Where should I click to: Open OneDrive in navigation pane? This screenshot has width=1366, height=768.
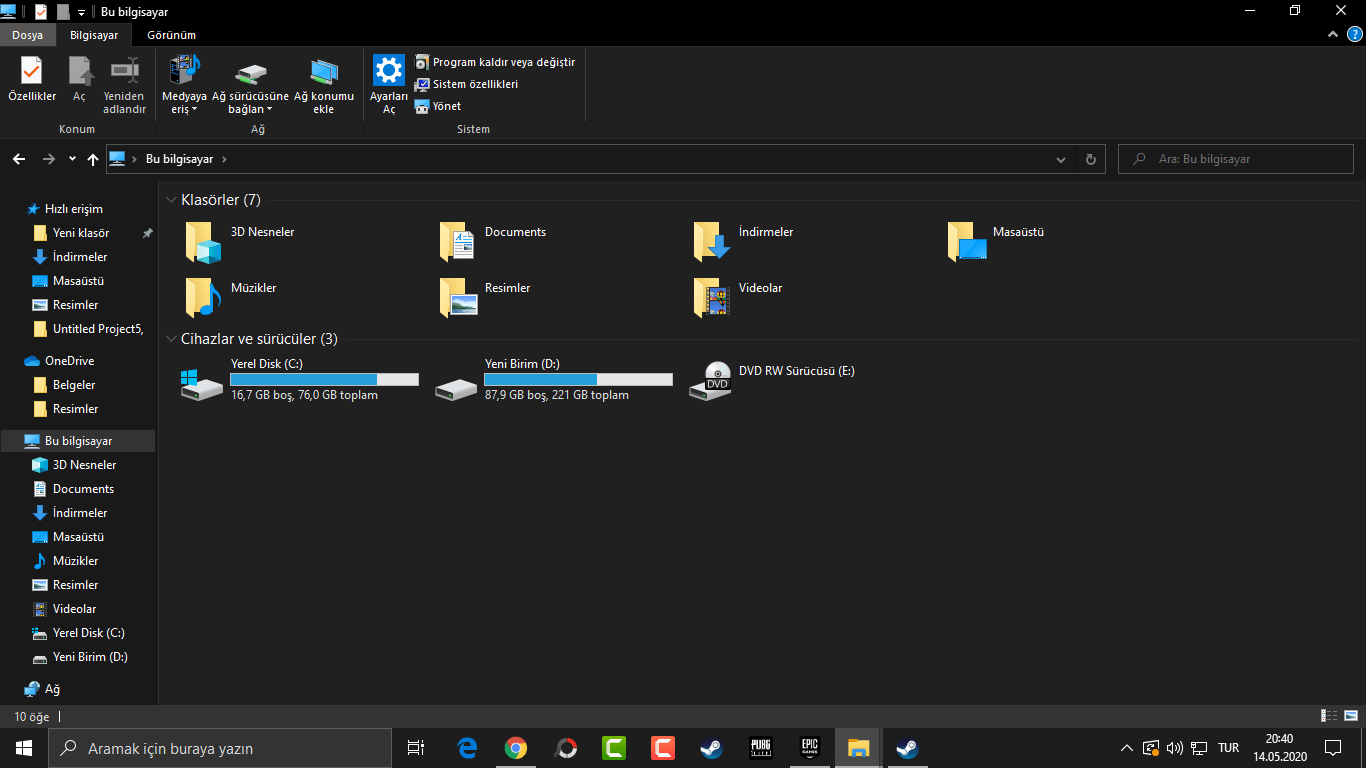(x=59, y=361)
